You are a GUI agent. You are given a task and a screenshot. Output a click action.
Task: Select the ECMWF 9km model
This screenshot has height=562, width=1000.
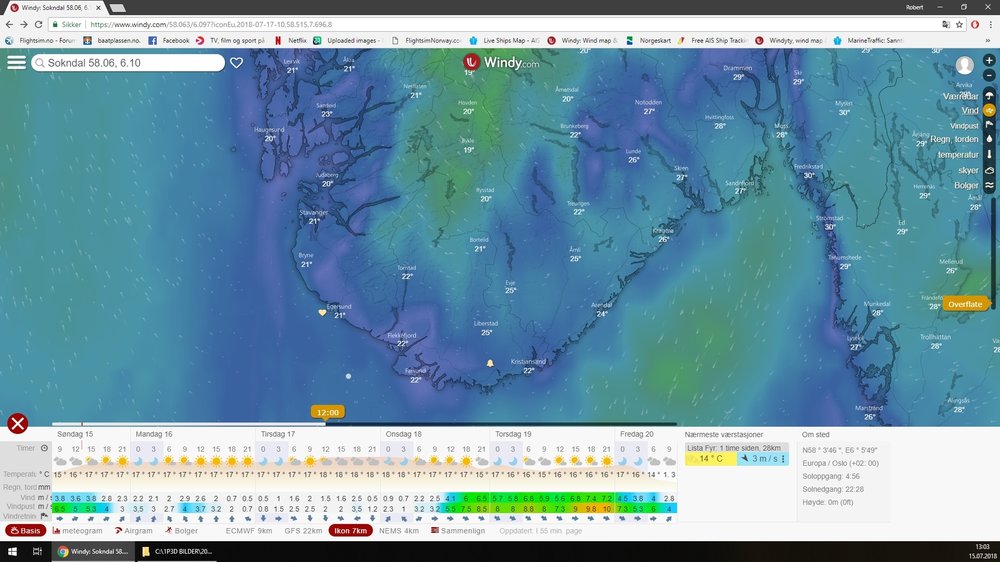point(249,530)
